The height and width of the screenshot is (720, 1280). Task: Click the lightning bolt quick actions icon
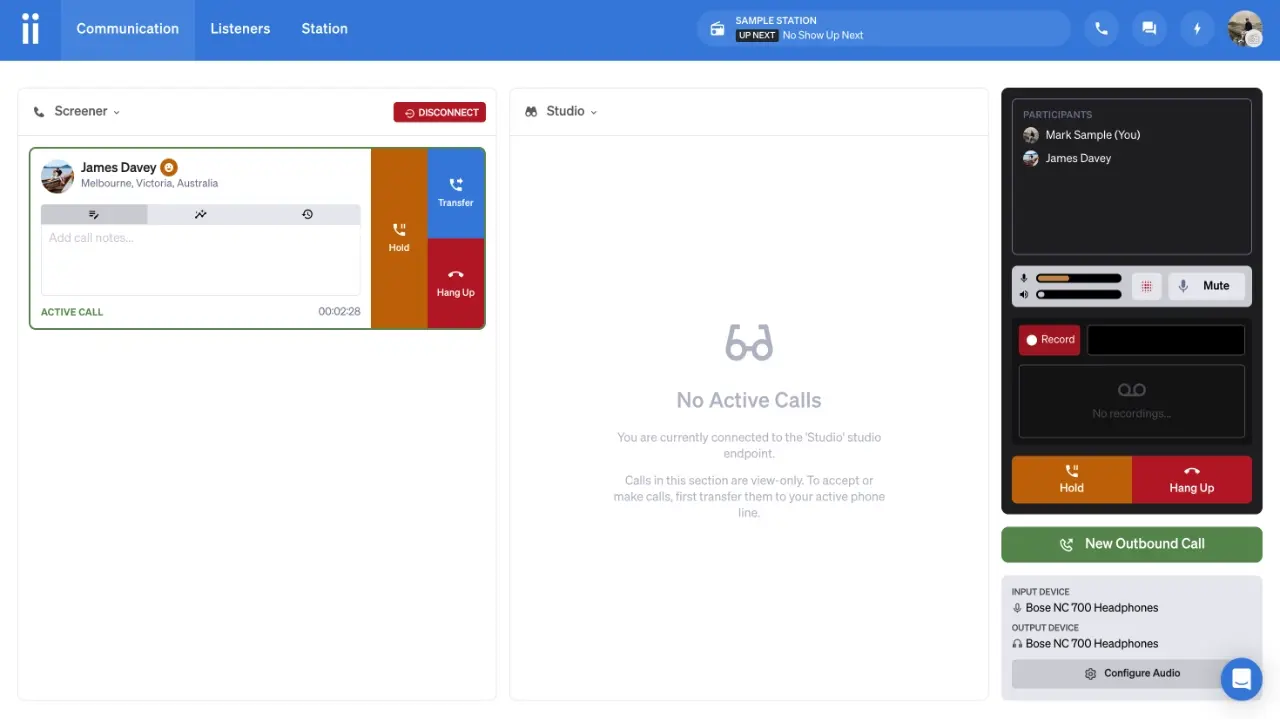(x=1197, y=29)
